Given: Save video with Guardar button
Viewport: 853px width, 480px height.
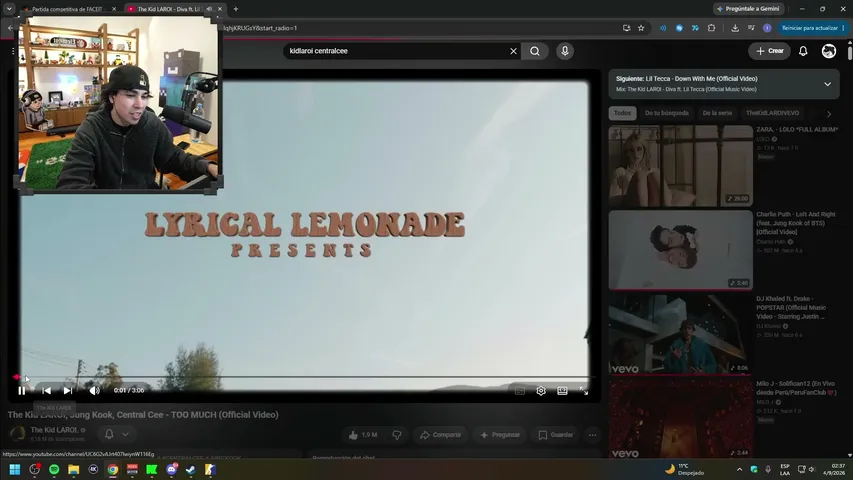Looking at the screenshot, I should click(555, 435).
